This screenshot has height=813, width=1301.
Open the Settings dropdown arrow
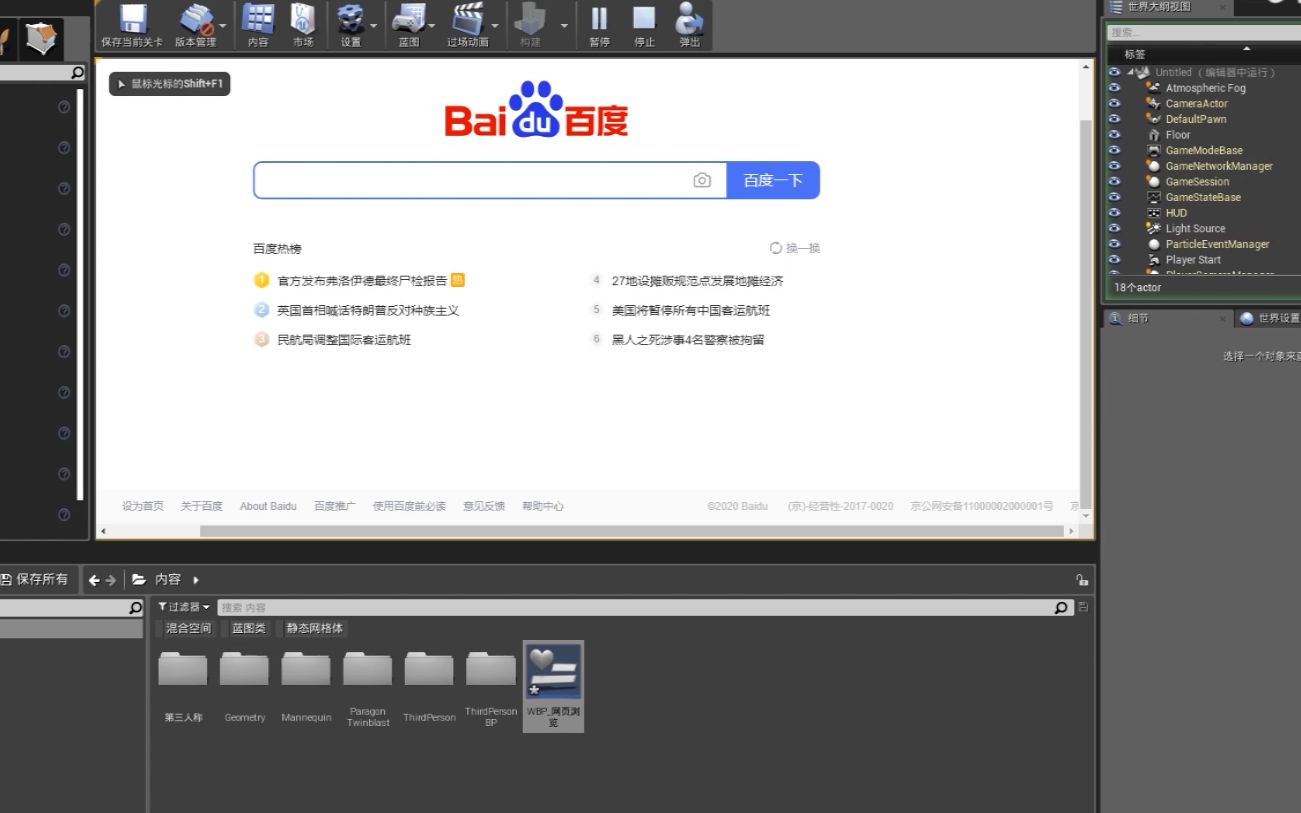pyautogui.click(x=374, y=25)
